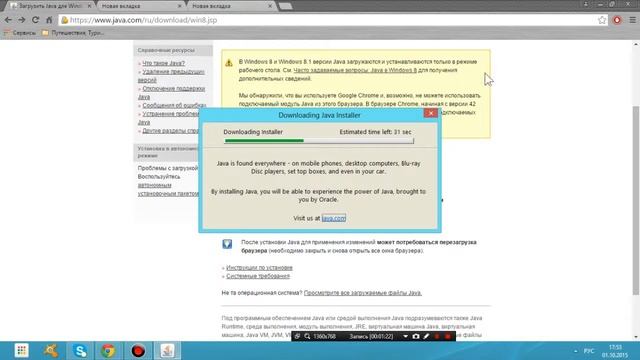Switch to the Новая вкладка tab beside new-tab button

point(231,6)
